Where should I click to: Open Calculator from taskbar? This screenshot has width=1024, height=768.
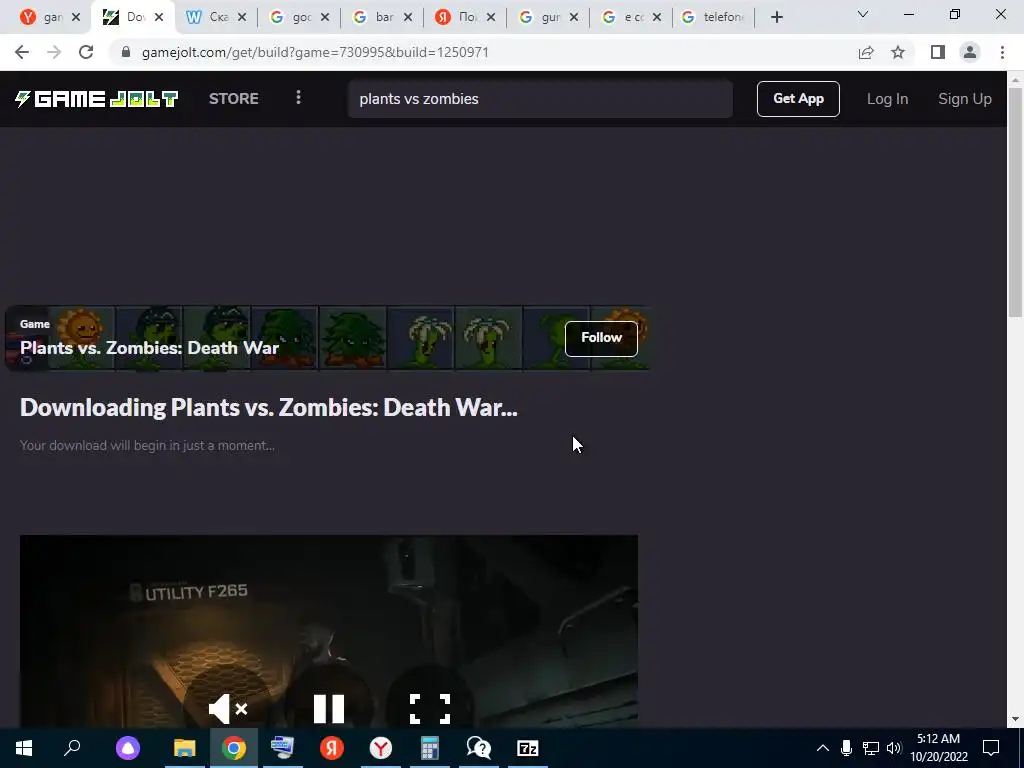click(x=430, y=748)
